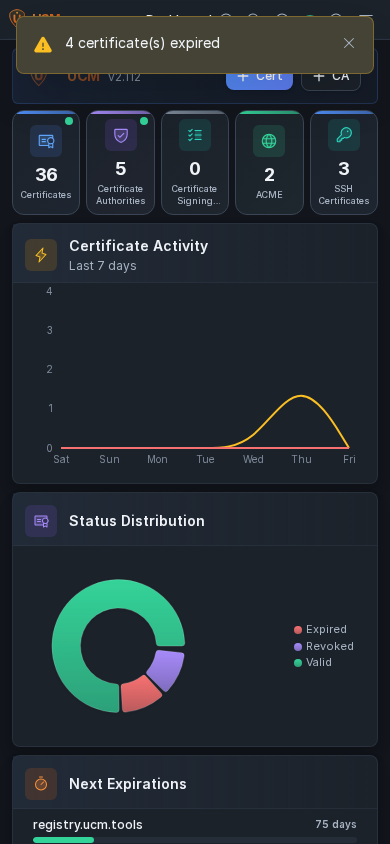Toggle the Valid legend entry
Viewport: 390px width, 844px height.
313,662
